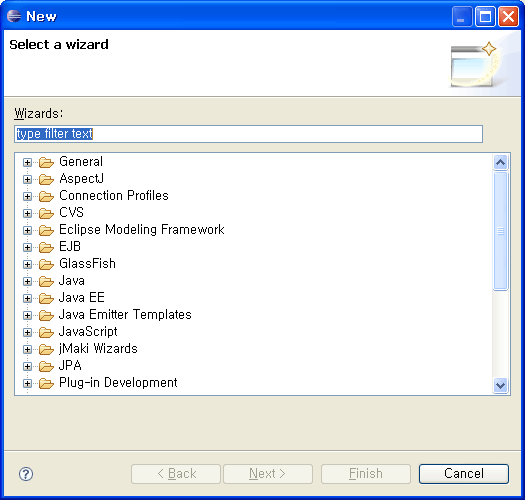Select the jMaki Wizards label

point(98,349)
